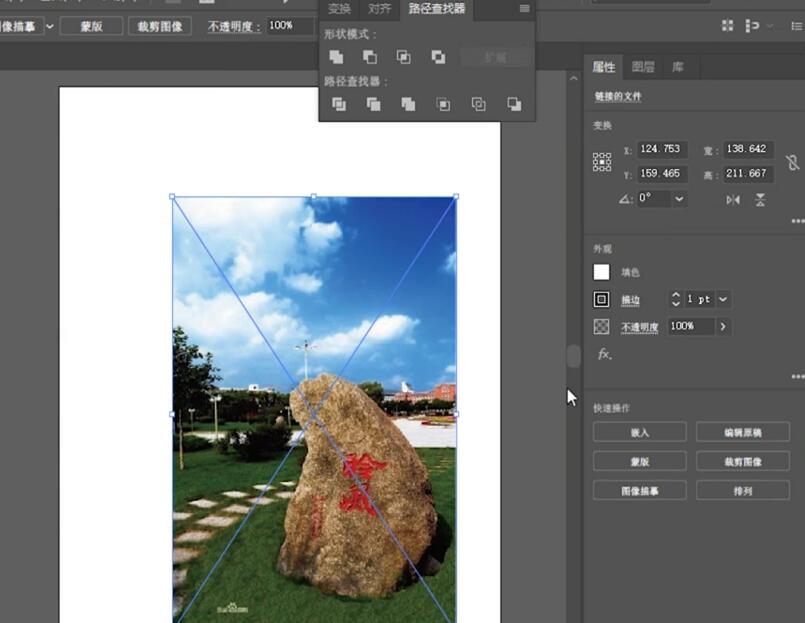Image resolution: width=805 pixels, height=623 pixels.
Task: Click the Minus Front shape mode icon
Action: 370,57
